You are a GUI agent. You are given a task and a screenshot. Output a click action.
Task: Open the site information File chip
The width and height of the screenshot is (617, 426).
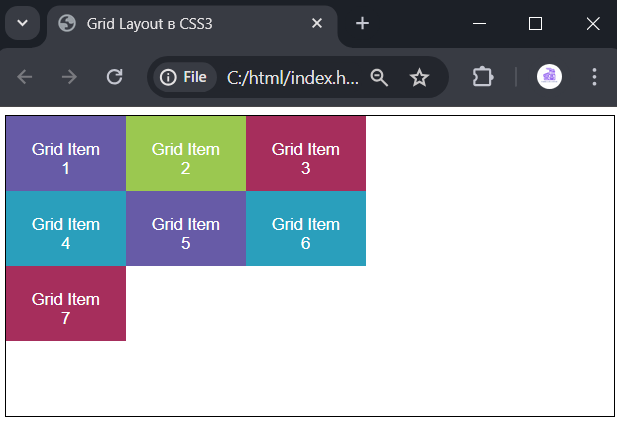(x=184, y=77)
